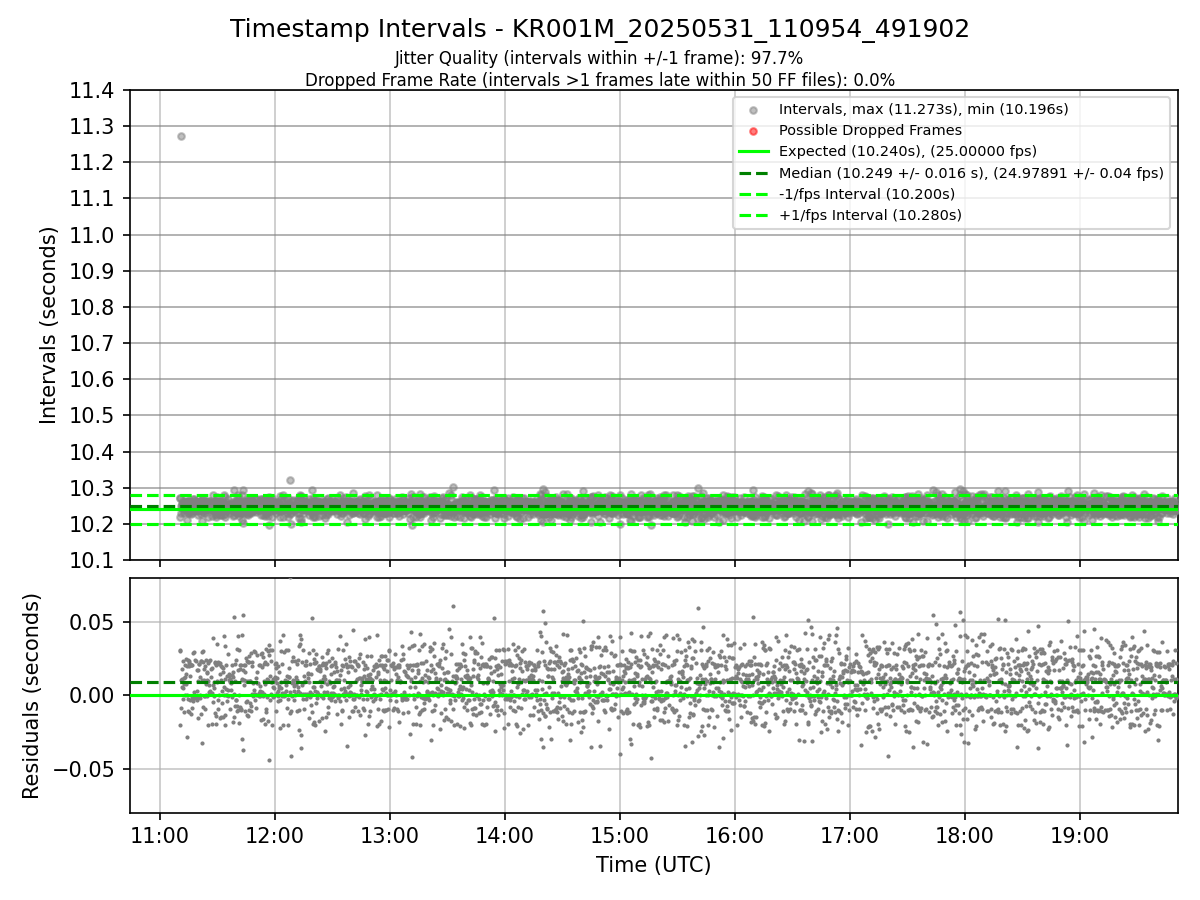Click the '10.9' y-axis tick label
This screenshot has width=1200, height=900.
91,271
